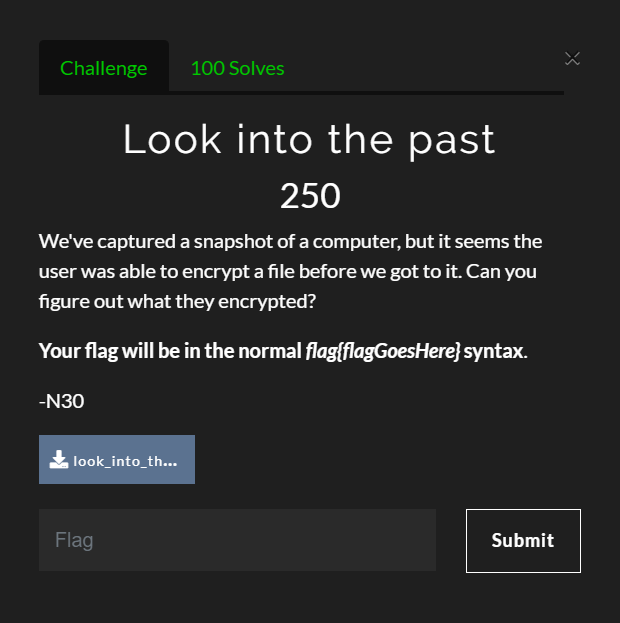Click the "Flag" placeholder text

pos(74,540)
